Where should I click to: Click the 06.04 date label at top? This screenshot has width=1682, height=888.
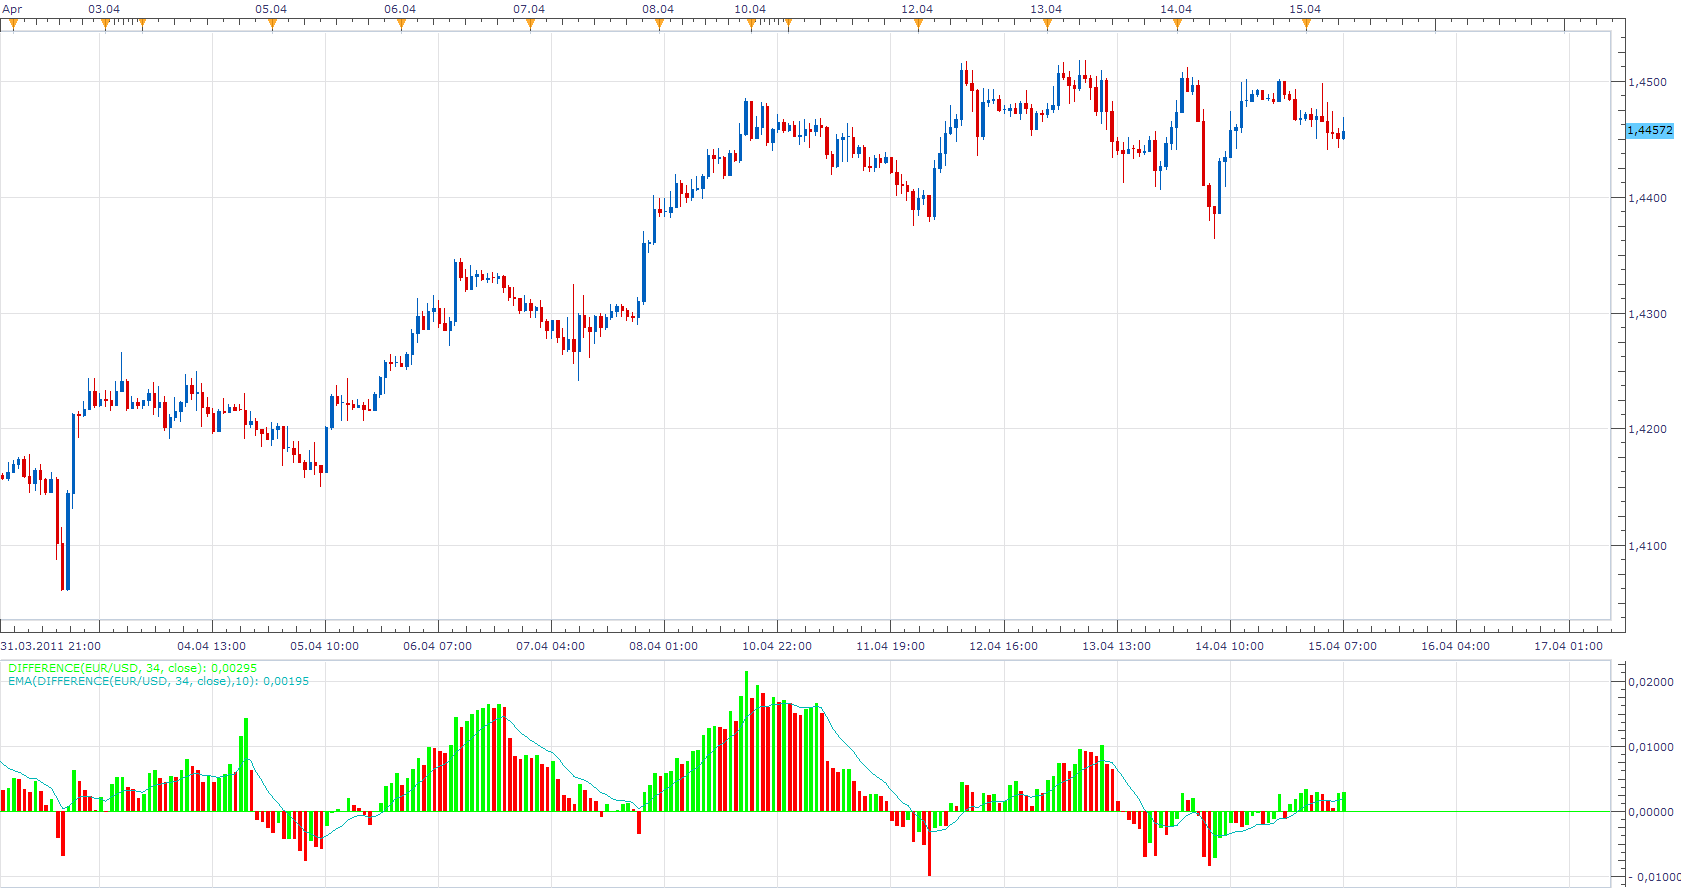coord(400,9)
